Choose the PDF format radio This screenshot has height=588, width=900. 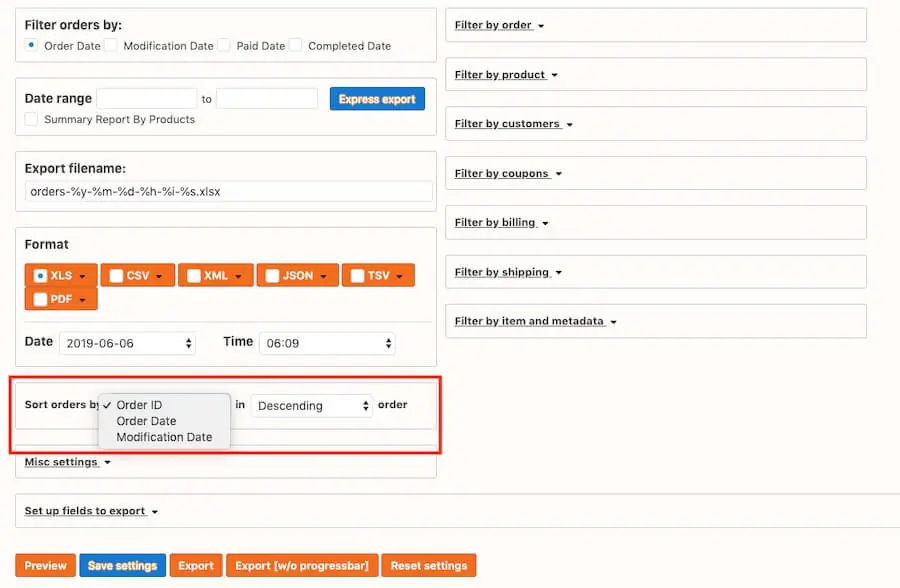[x=40, y=299]
